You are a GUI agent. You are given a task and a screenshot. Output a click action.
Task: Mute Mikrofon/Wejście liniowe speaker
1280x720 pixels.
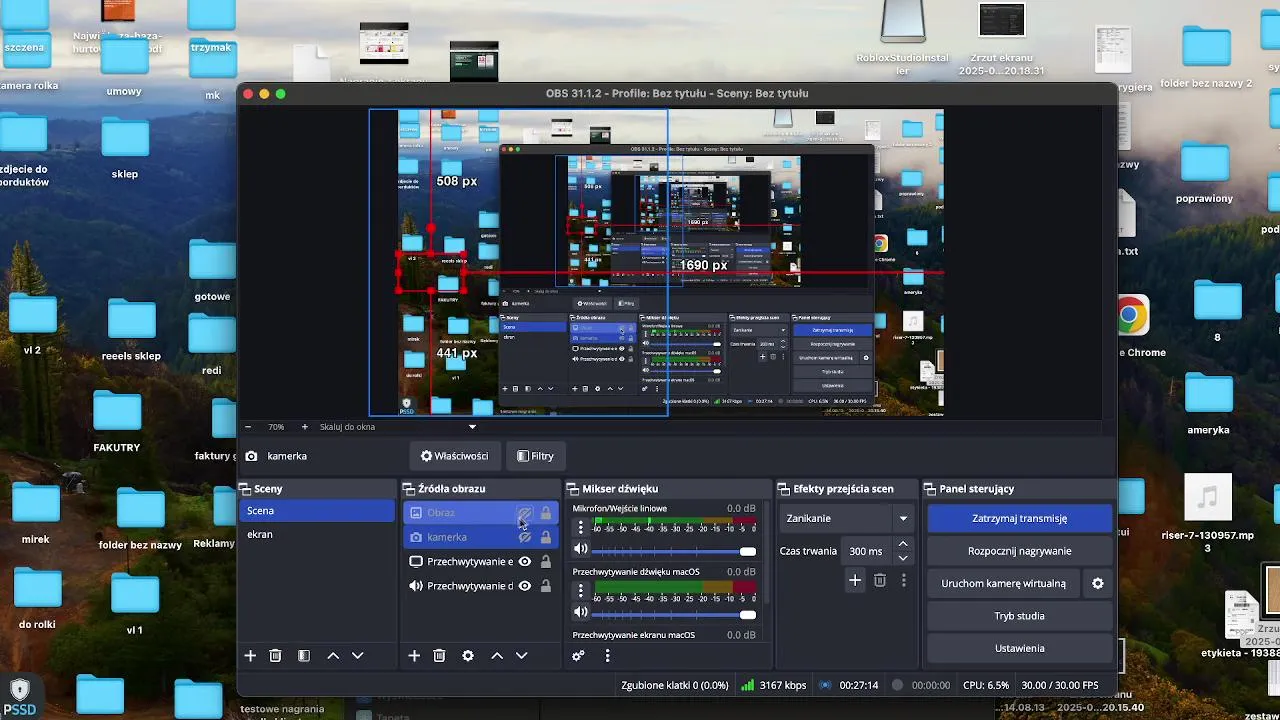[580, 549]
